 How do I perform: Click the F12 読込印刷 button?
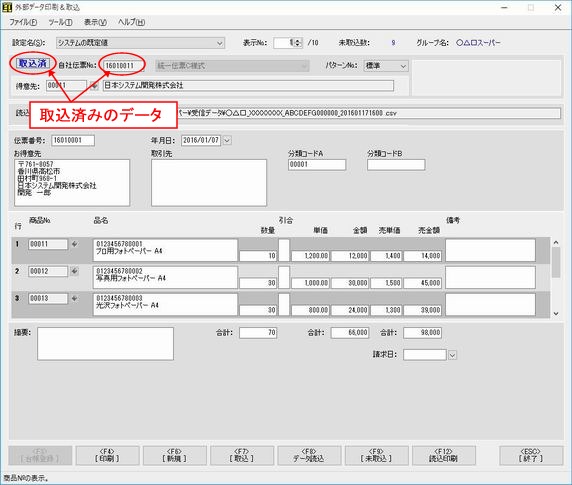444,455
